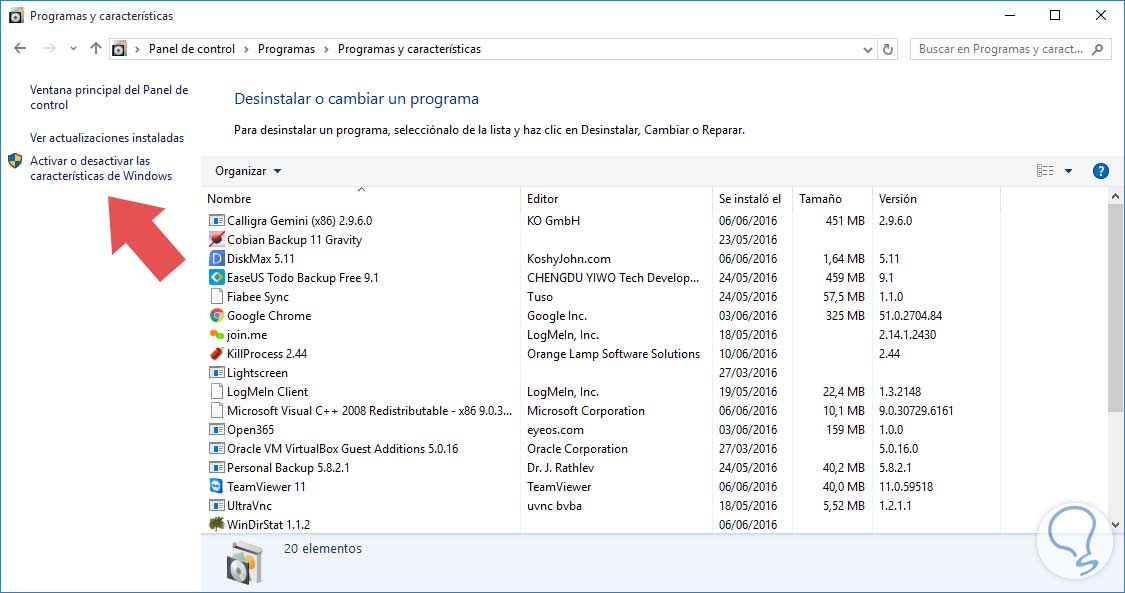Click the search magnifier icon
1125x593 pixels.
pos(1097,49)
